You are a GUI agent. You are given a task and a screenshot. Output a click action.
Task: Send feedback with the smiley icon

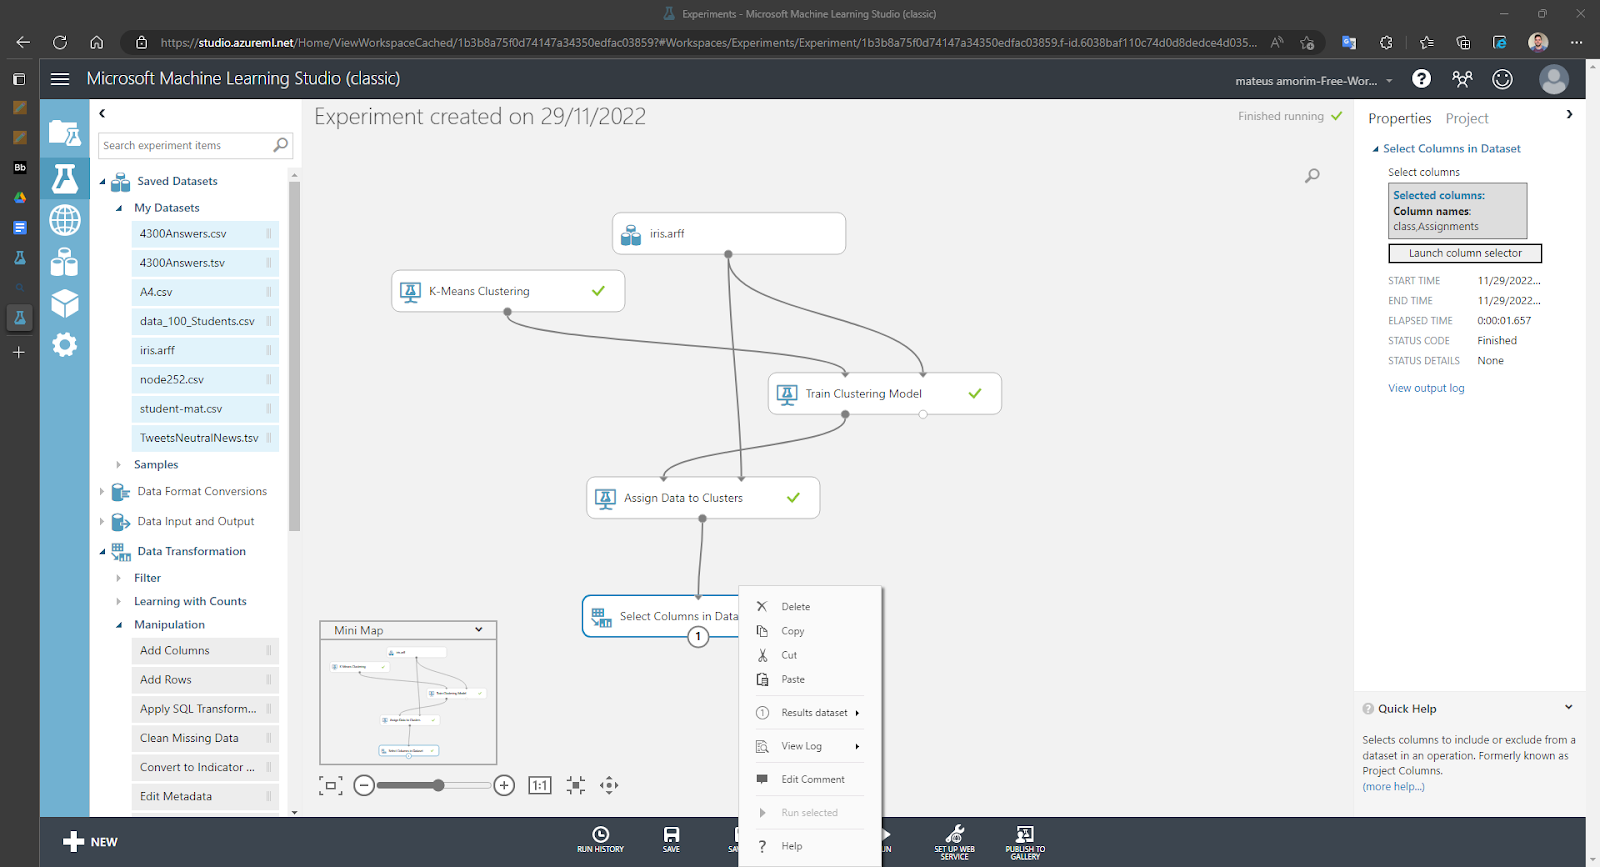(1502, 79)
